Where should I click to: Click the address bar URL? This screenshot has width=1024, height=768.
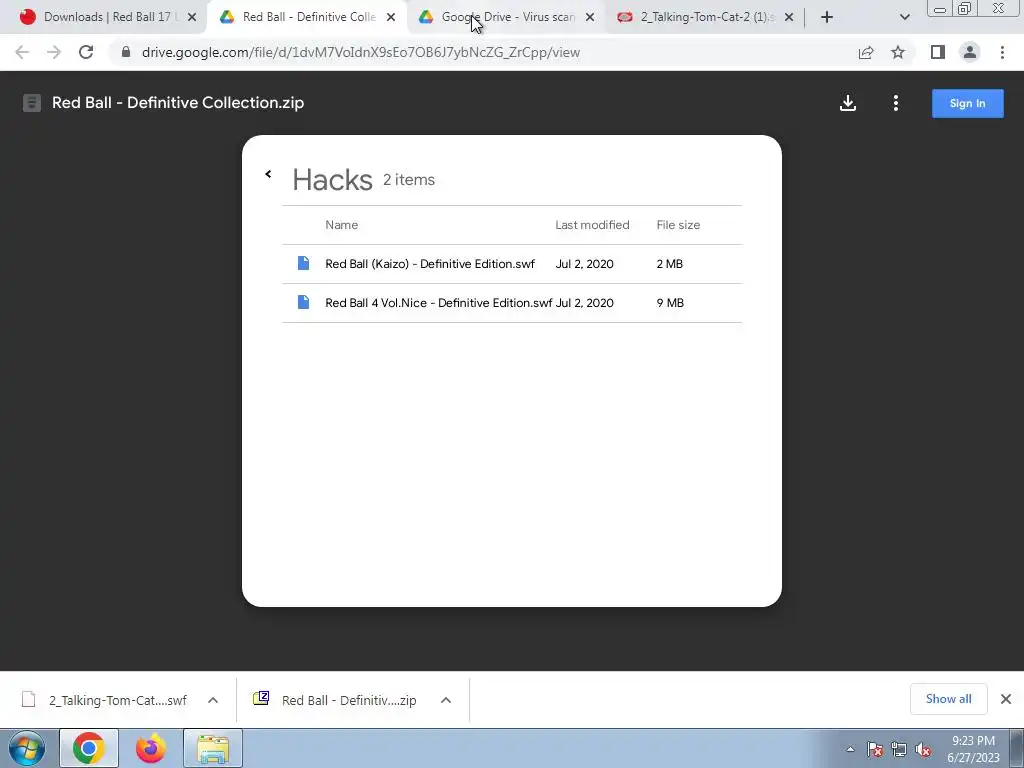(360, 52)
